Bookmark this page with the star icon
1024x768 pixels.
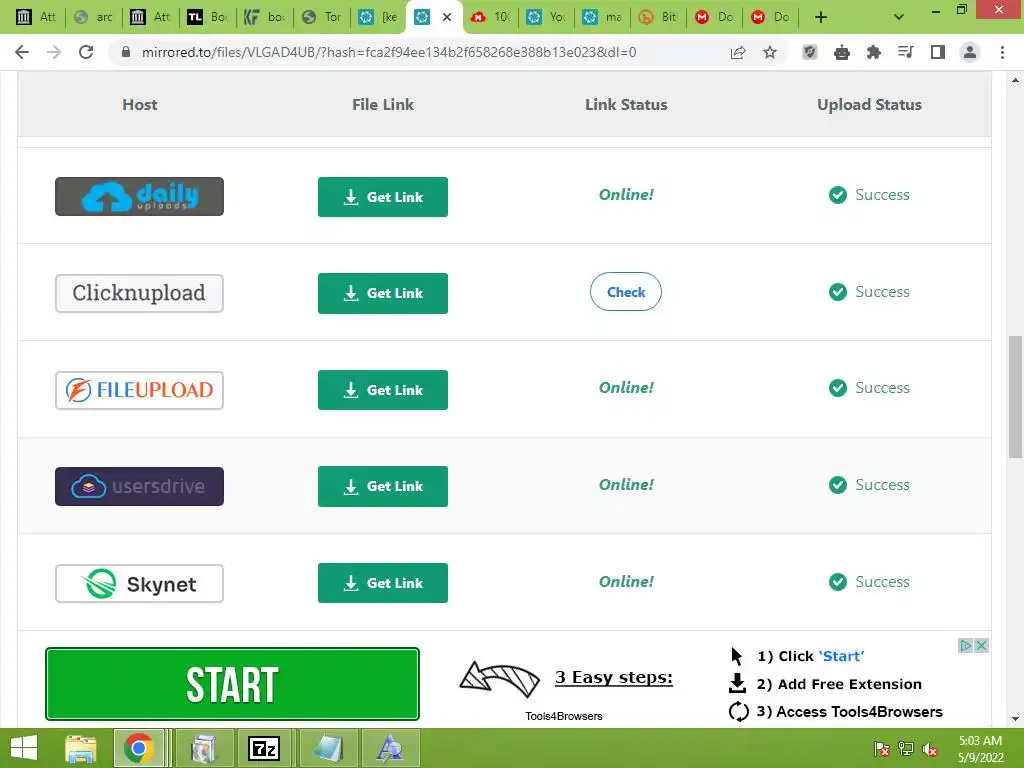(770, 52)
